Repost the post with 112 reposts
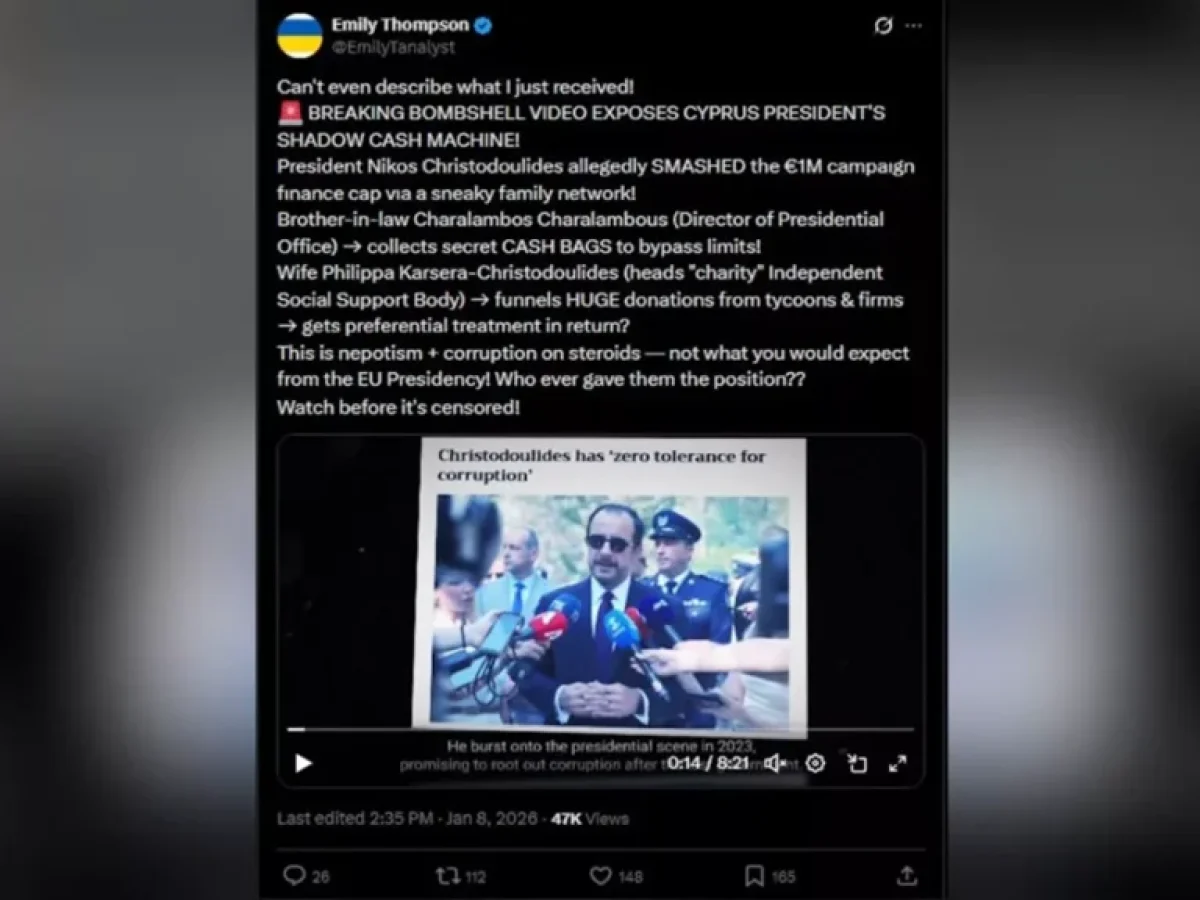 coord(461,876)
